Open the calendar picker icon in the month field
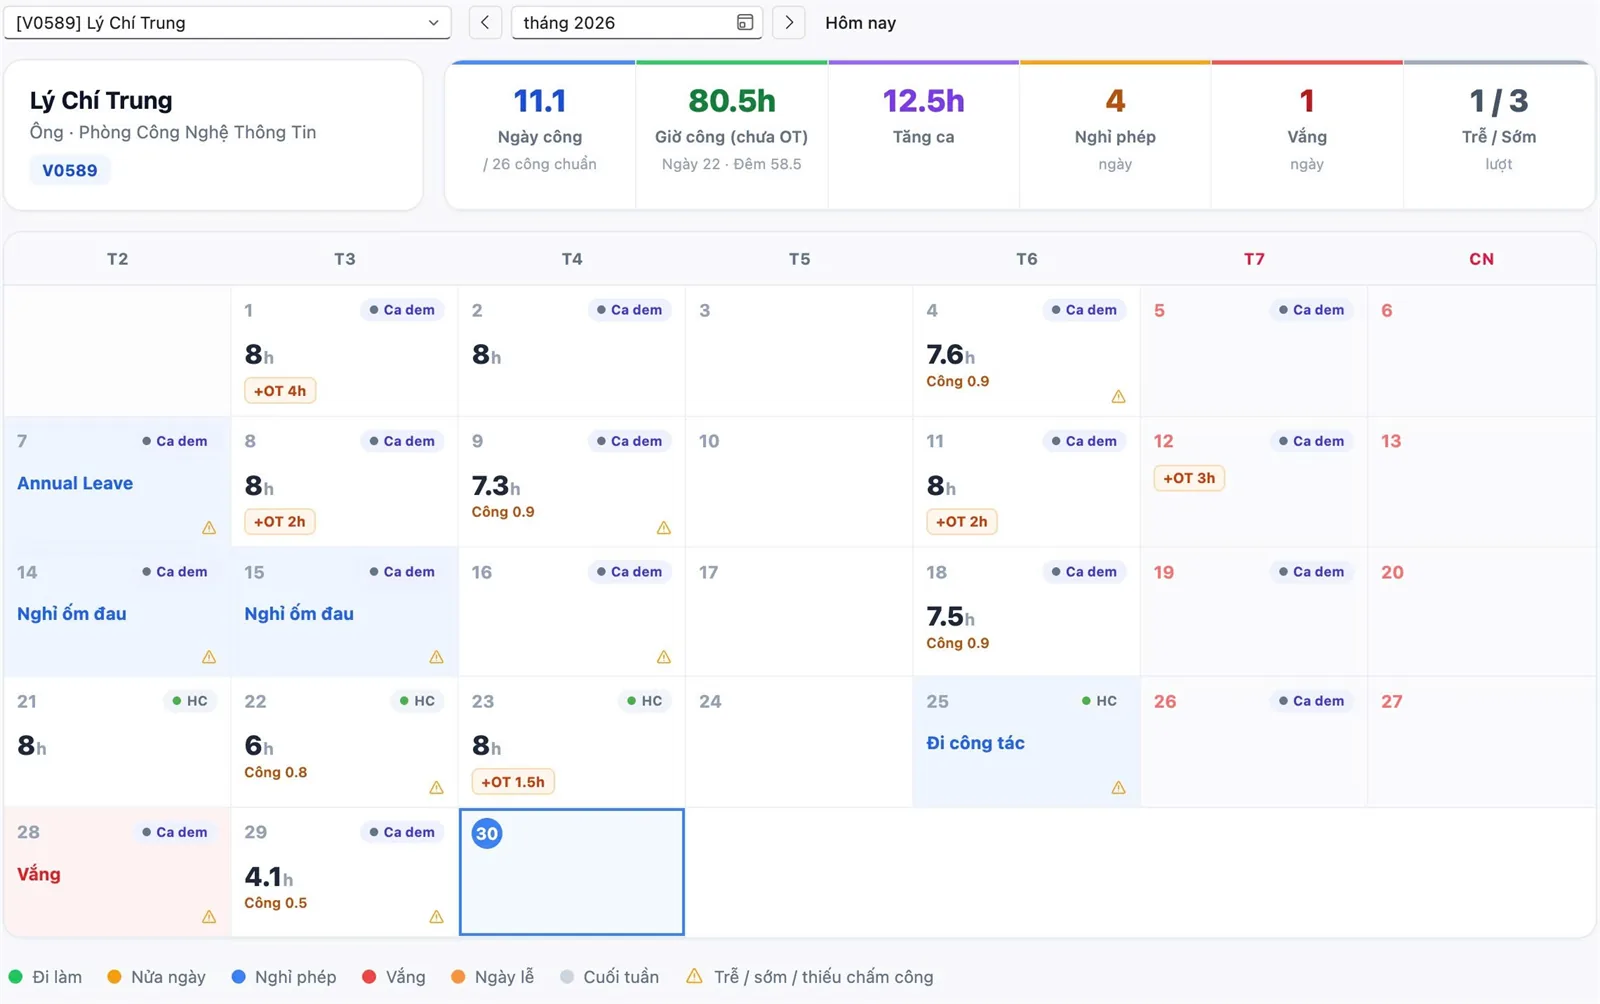The image size is (1600, 1004). coord(745,22)
